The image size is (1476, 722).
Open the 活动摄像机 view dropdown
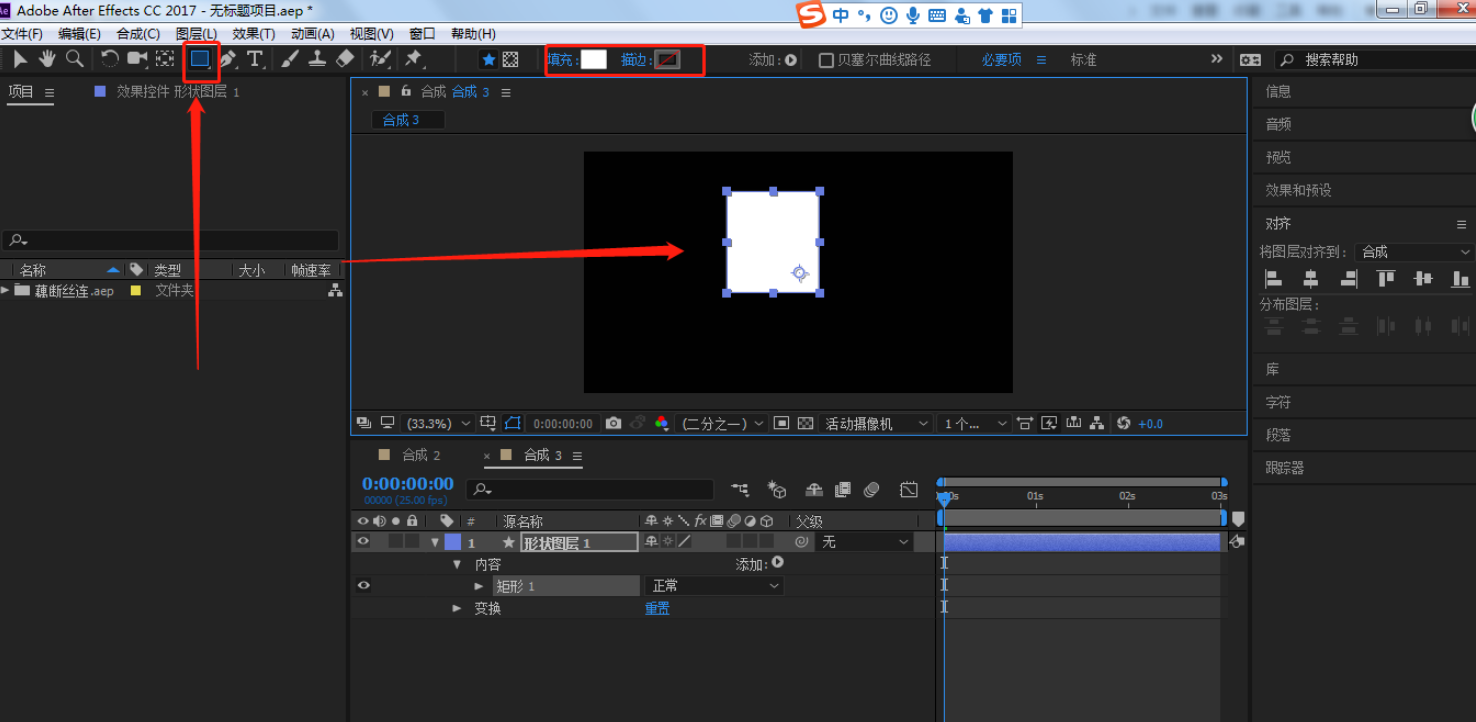pos(876,424)
